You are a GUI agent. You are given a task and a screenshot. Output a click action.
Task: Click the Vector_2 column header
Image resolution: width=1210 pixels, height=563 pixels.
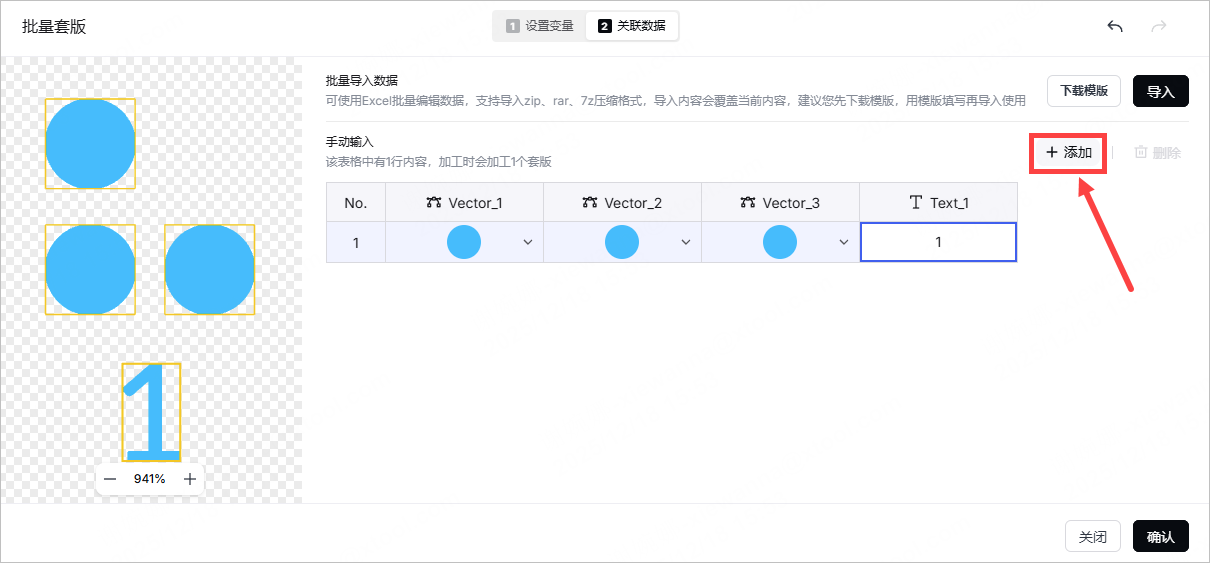coord(622,203)
